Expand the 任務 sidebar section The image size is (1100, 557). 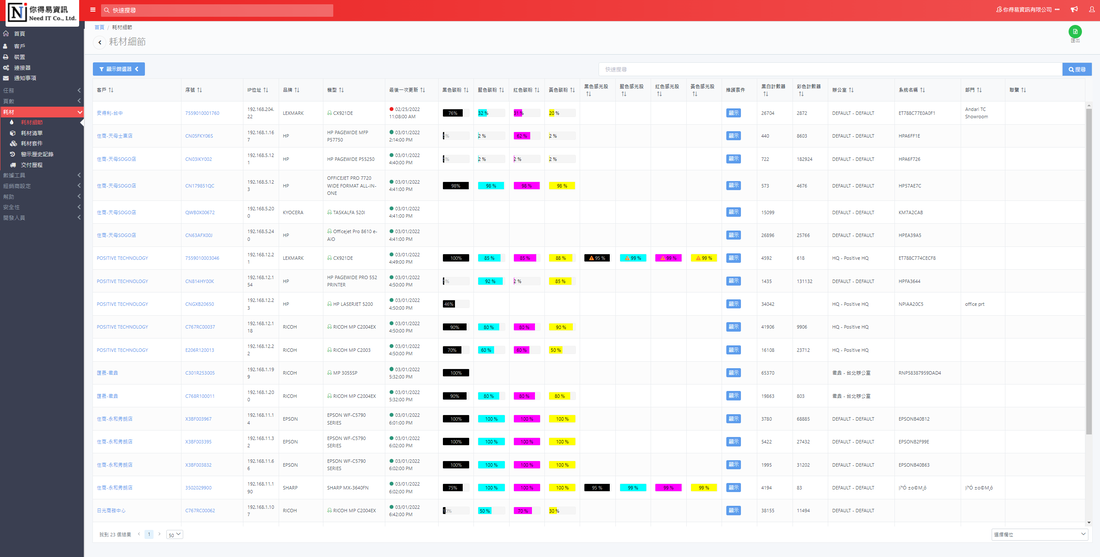[x=41, y=90]
